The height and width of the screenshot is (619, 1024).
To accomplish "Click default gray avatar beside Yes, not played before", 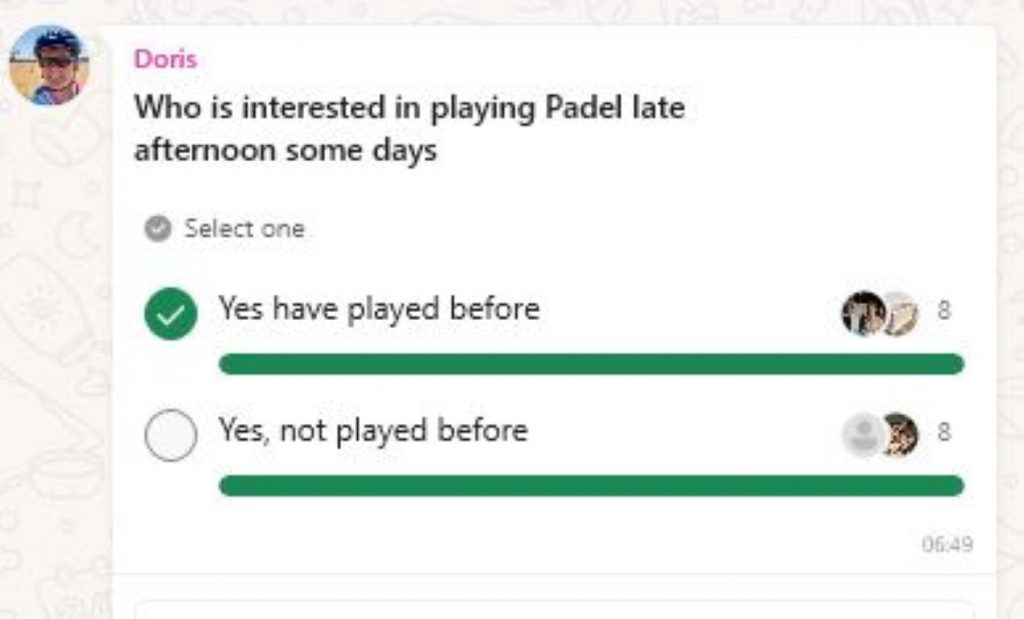I will click(x=862, y=435).
